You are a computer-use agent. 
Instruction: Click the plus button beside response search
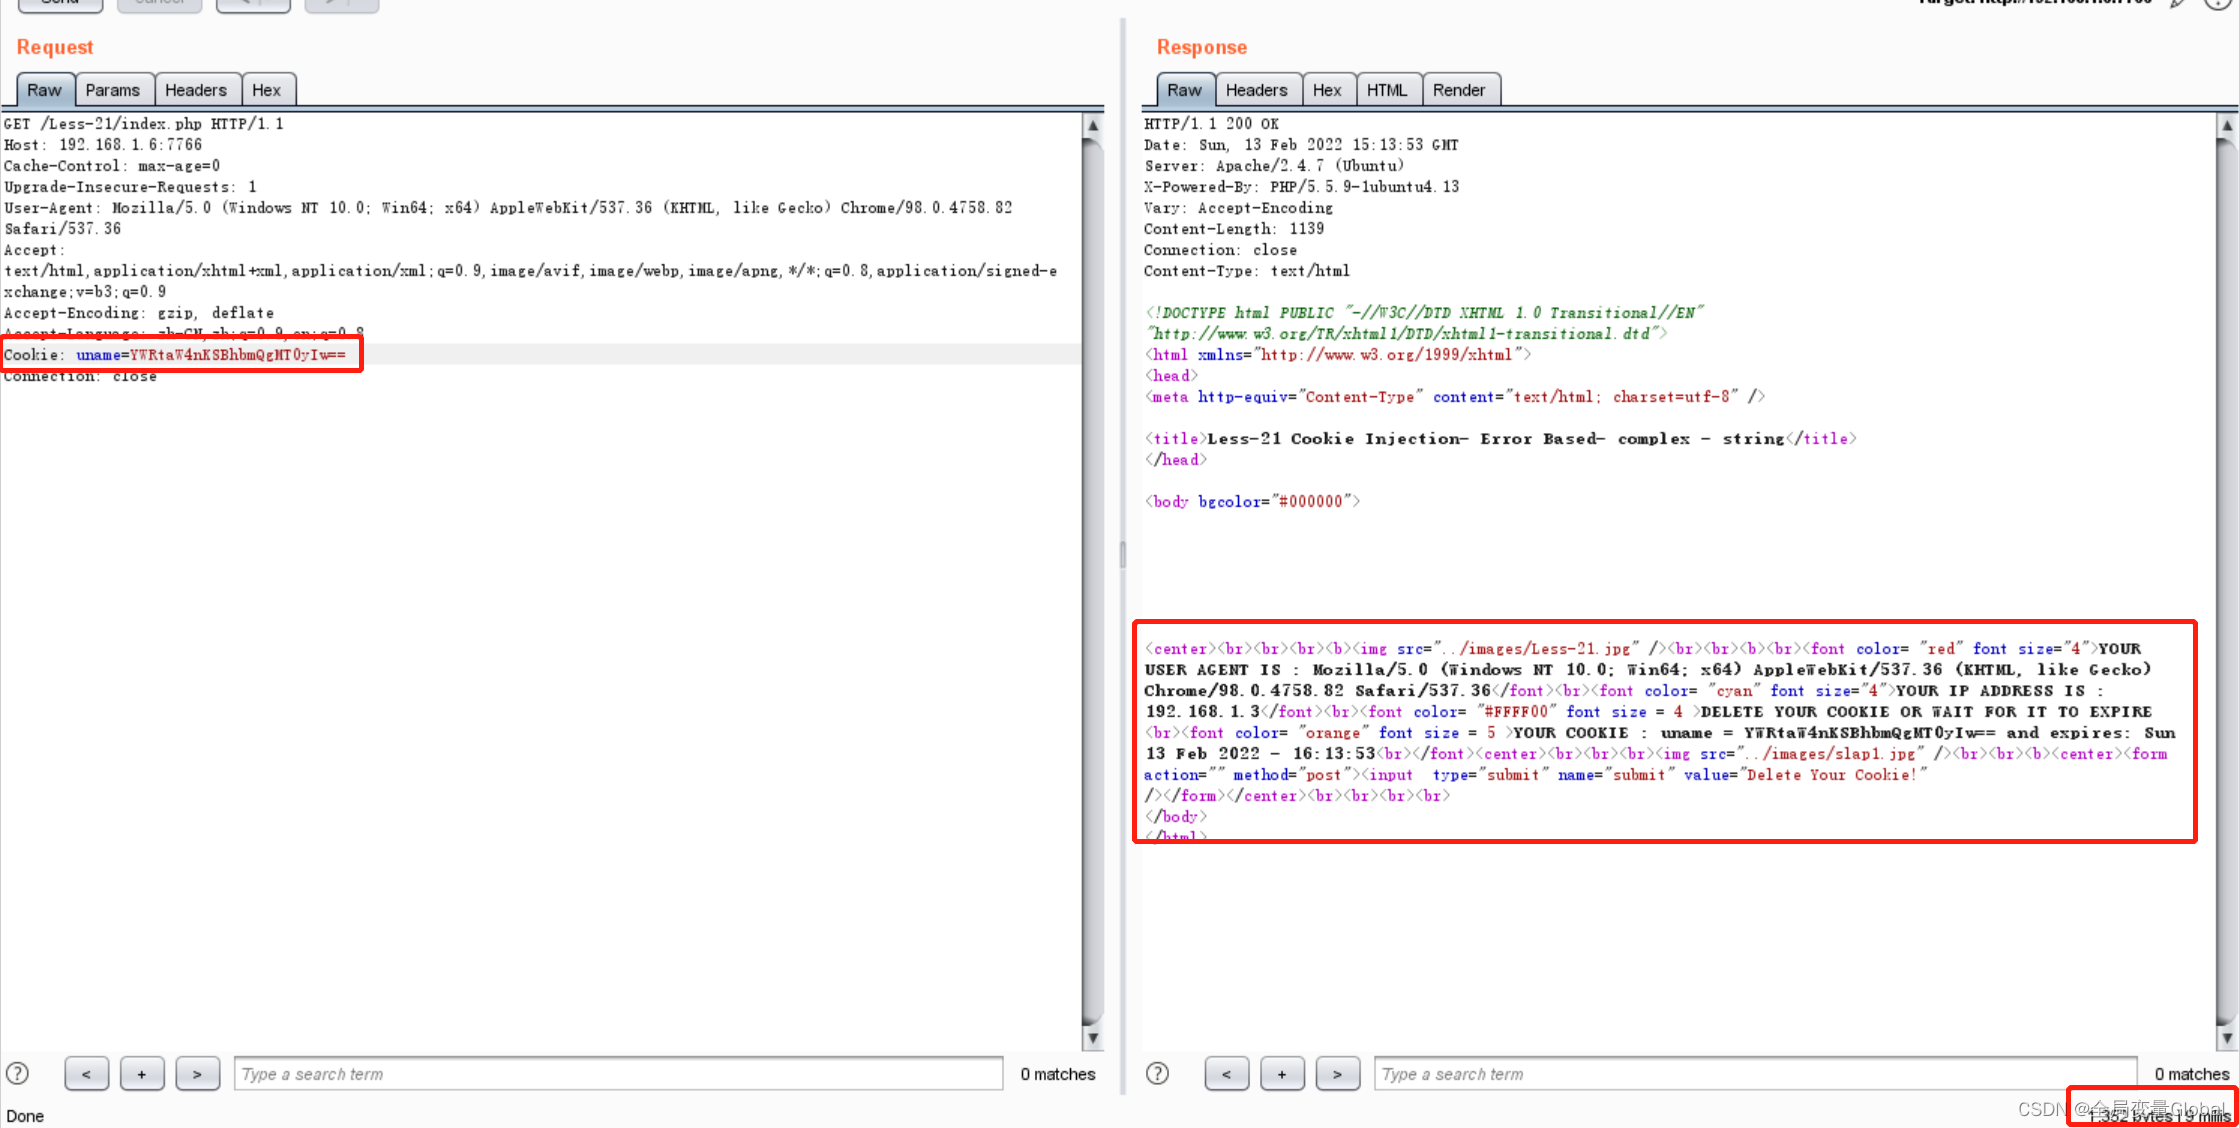[1282, 1074]
